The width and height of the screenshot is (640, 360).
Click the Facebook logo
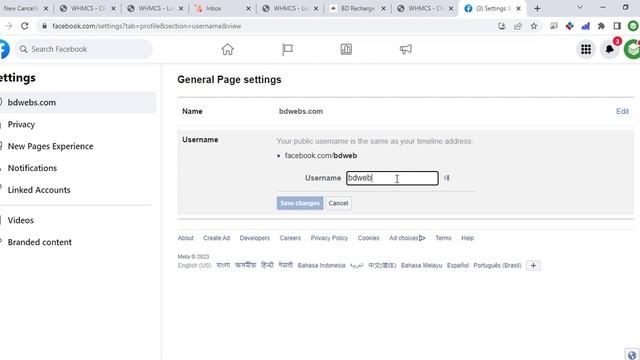[4, 49]
